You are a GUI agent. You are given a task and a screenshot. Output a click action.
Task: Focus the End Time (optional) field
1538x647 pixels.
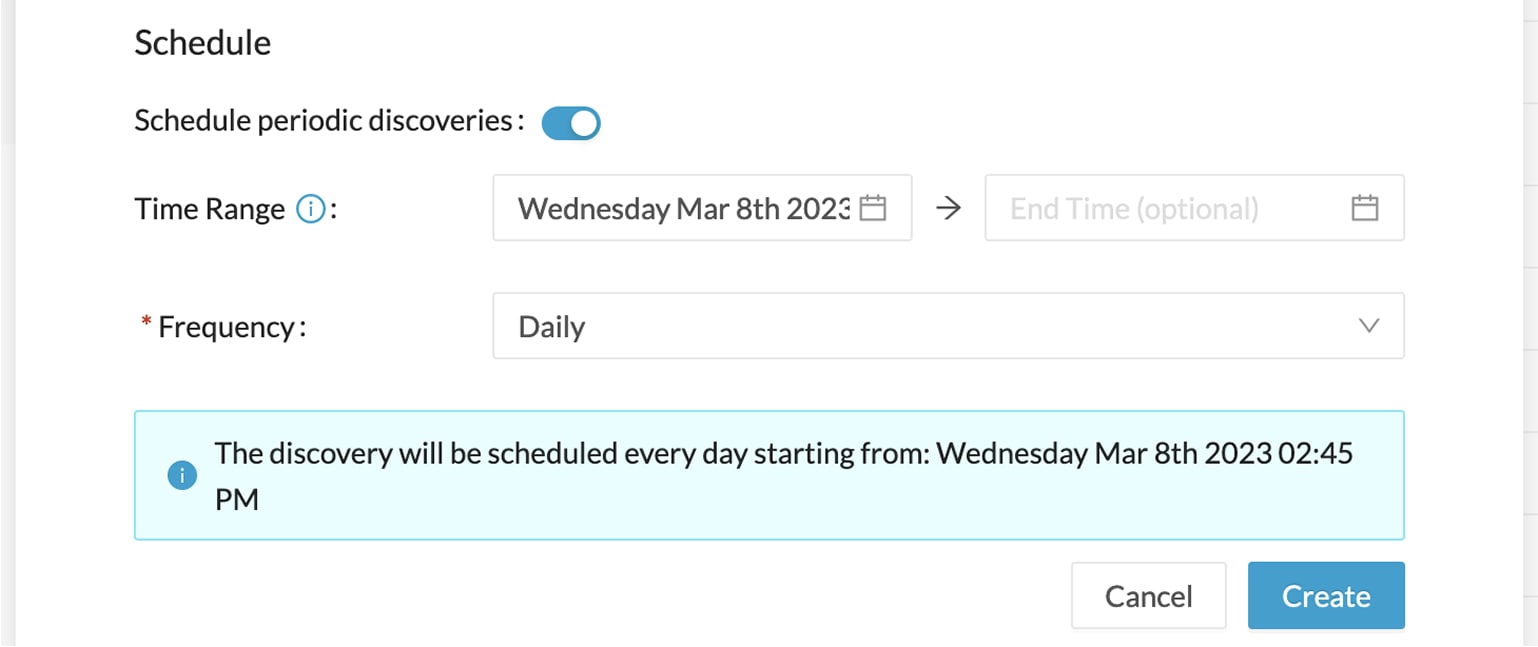(x=1194, y=208)
